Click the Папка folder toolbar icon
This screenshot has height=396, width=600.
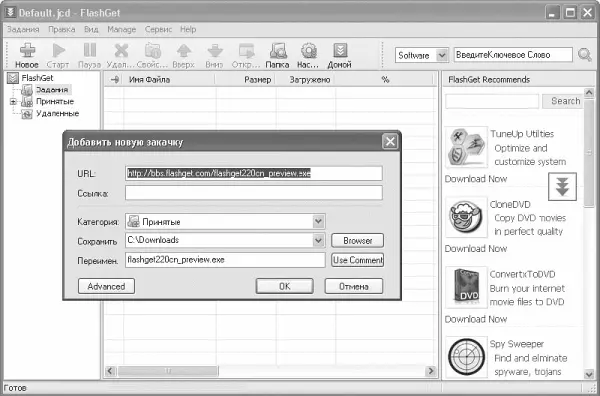tap(277, 51)
